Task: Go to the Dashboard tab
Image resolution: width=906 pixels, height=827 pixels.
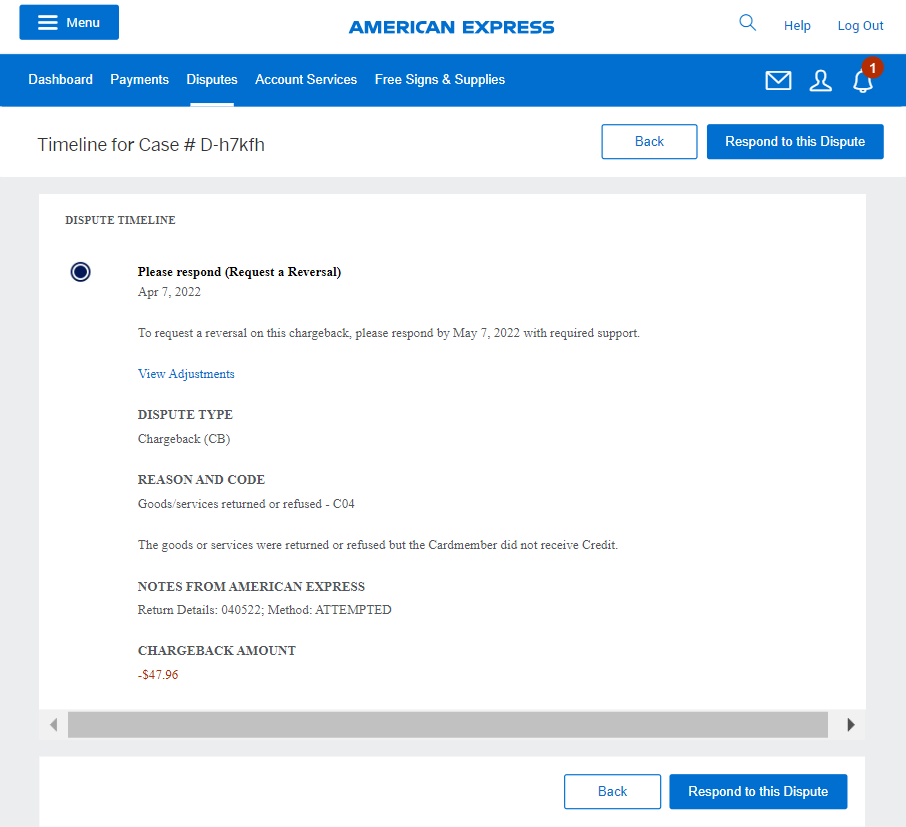Action: coord(60,80)
